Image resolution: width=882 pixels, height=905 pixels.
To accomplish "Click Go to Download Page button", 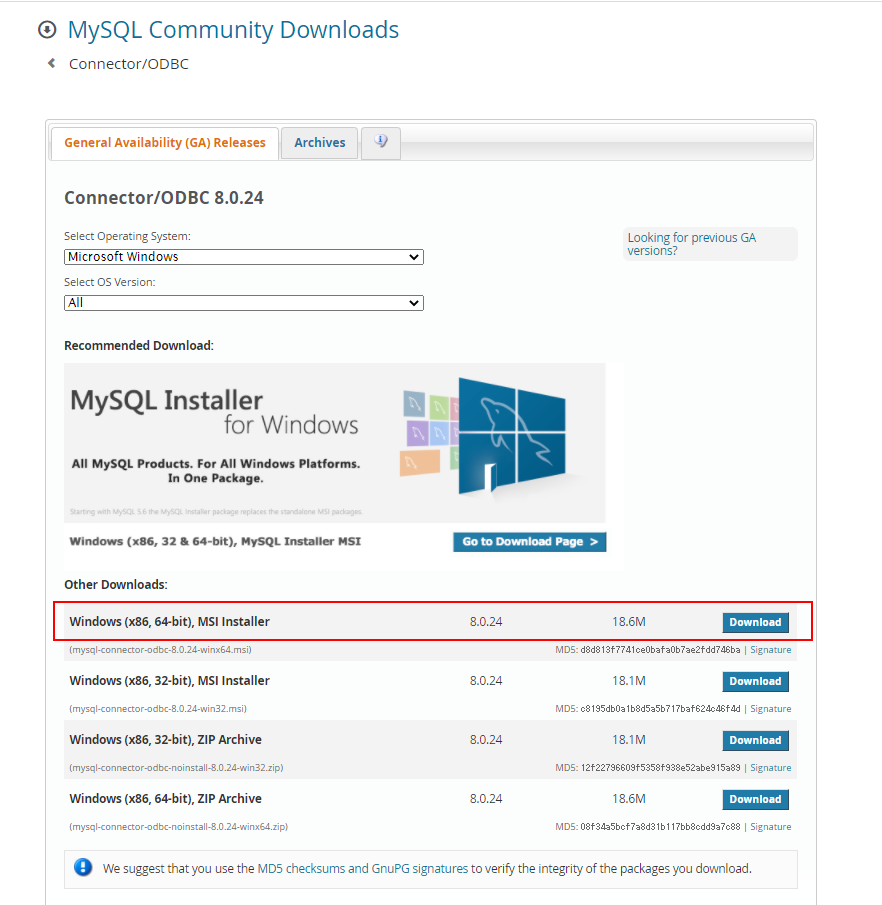I will (529, 542).
